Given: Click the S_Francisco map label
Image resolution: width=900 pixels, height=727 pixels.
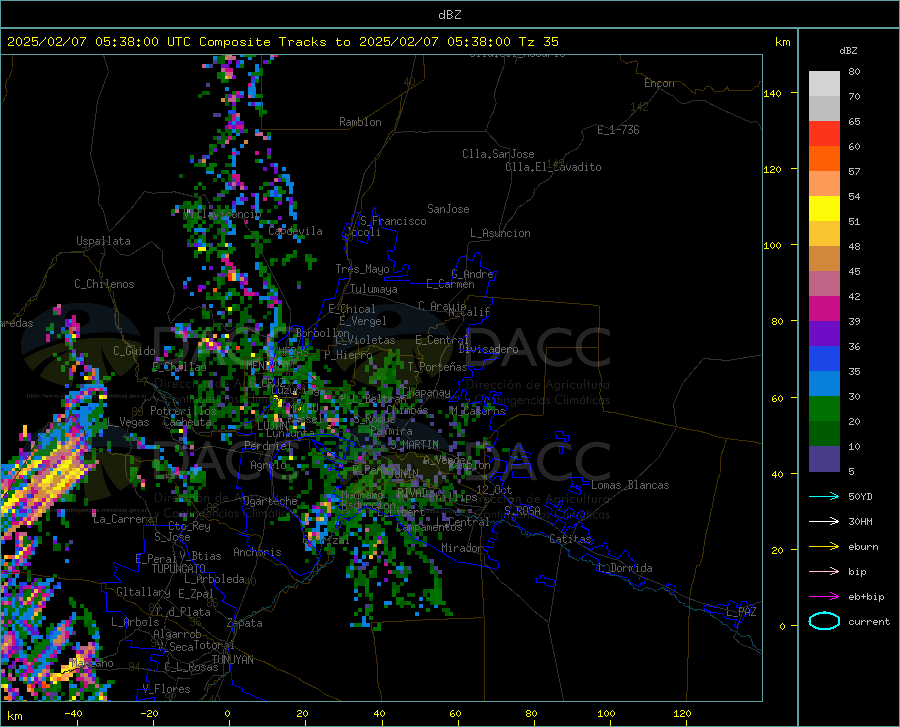Looking at the screenshot, I should pos(393,221).
